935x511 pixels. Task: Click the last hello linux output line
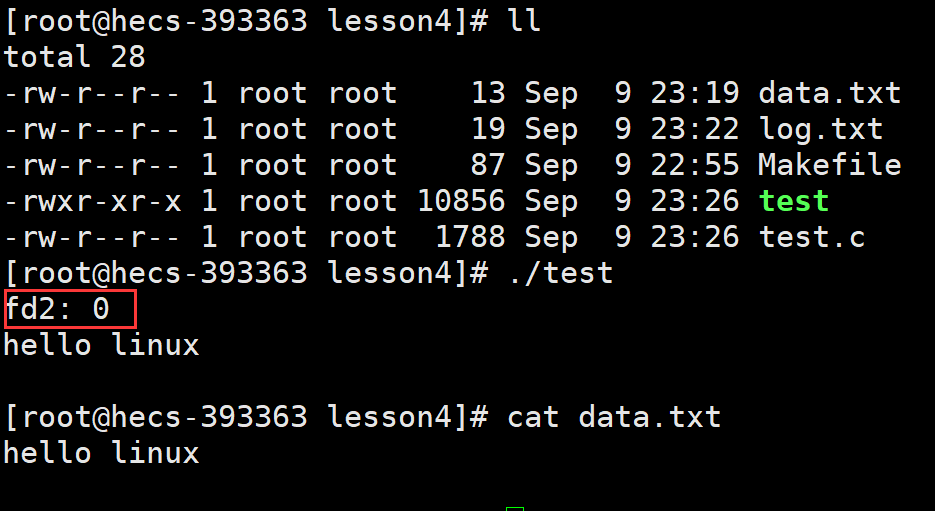(x=101, y=452)
